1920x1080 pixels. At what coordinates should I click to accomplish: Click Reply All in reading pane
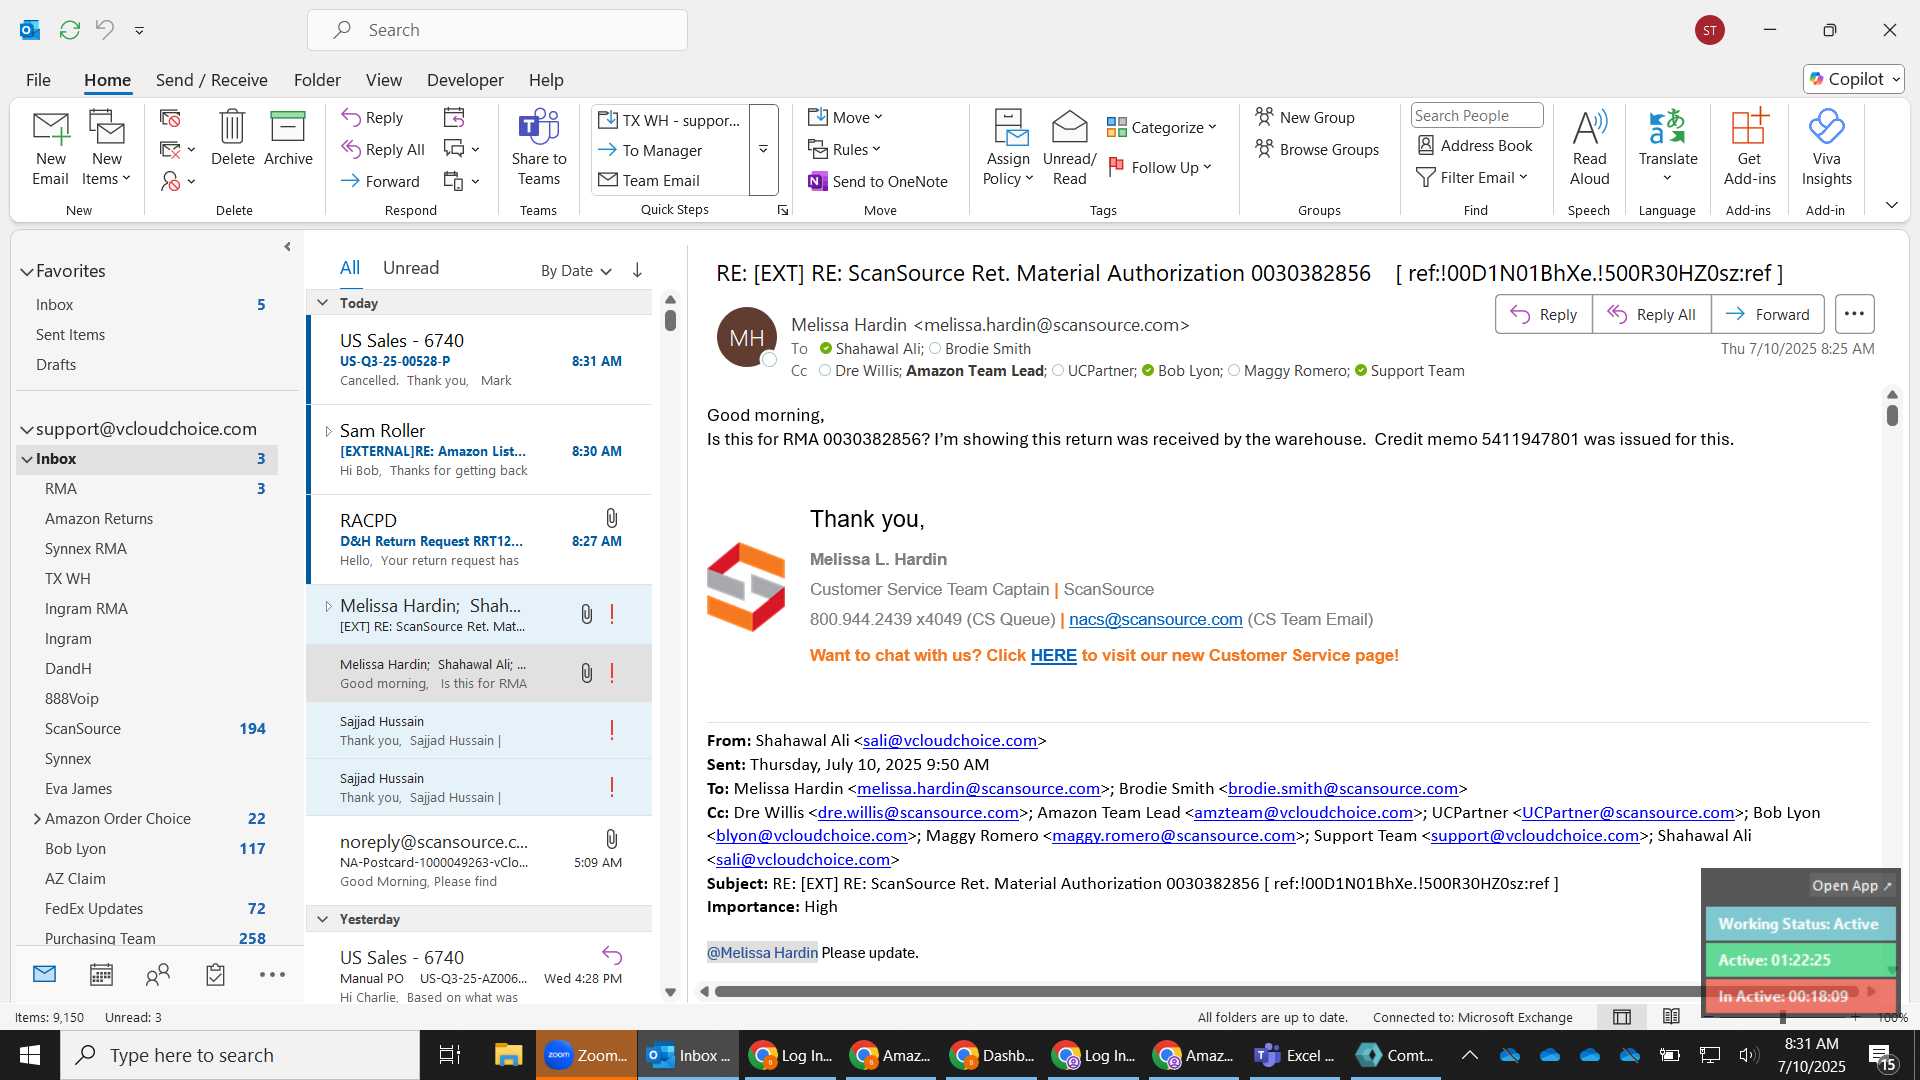[1651, 314]
